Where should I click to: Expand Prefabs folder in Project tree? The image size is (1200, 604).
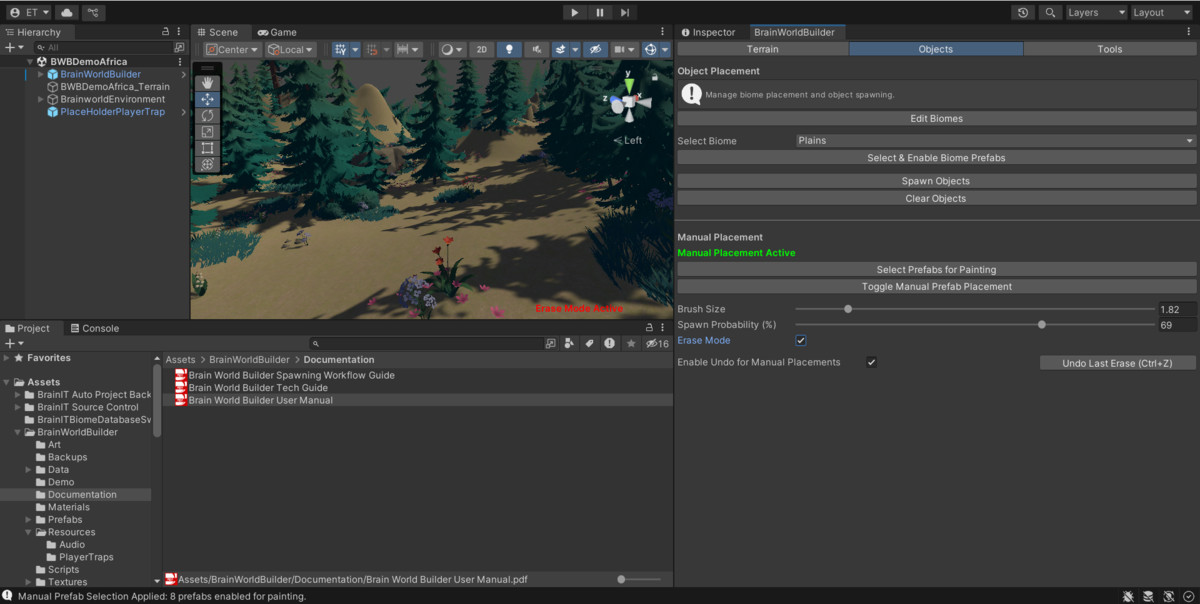click(x=29, y=520)
